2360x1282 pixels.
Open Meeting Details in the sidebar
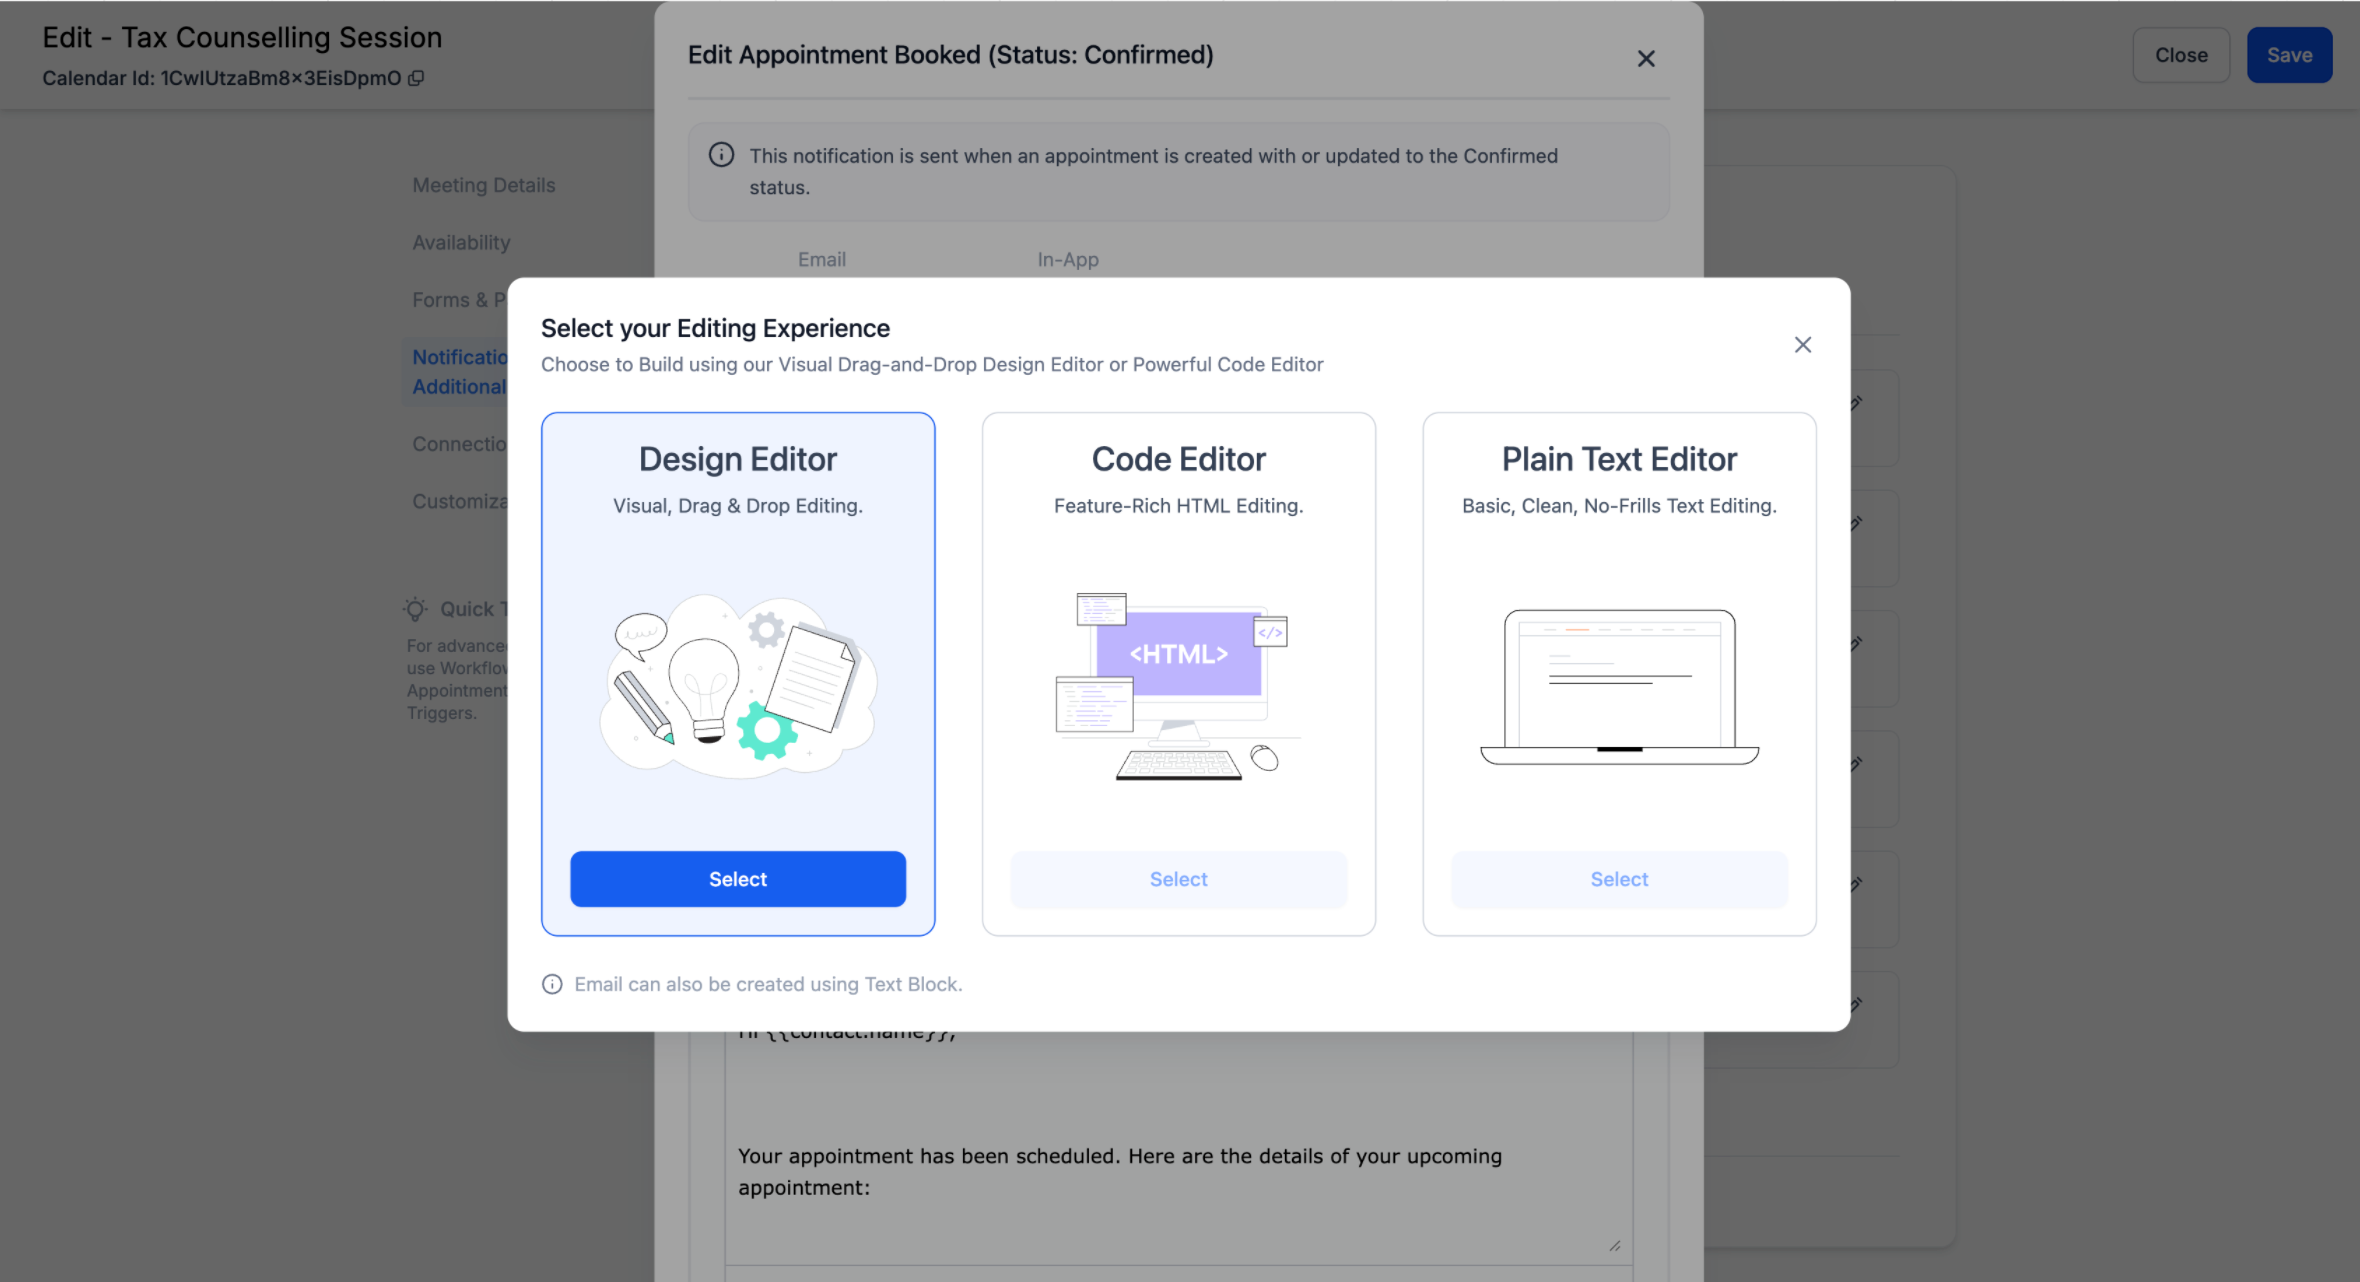point(483,185)
